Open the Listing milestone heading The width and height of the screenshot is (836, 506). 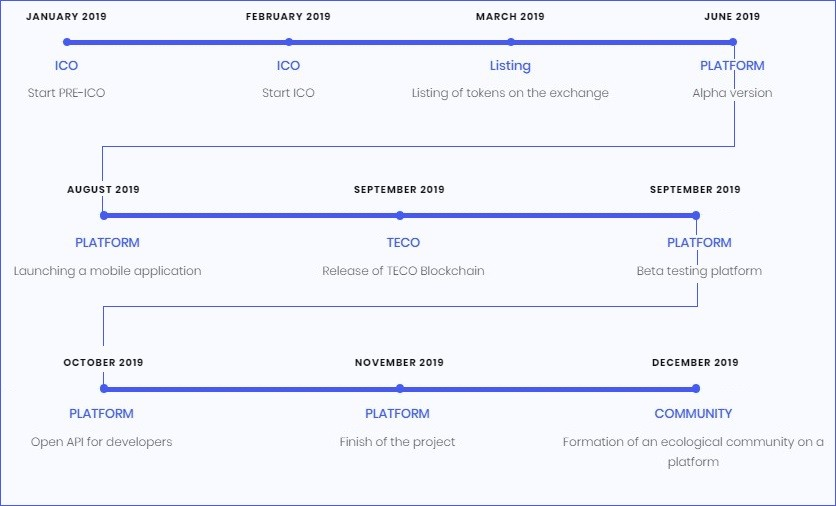tap(510, 66)
